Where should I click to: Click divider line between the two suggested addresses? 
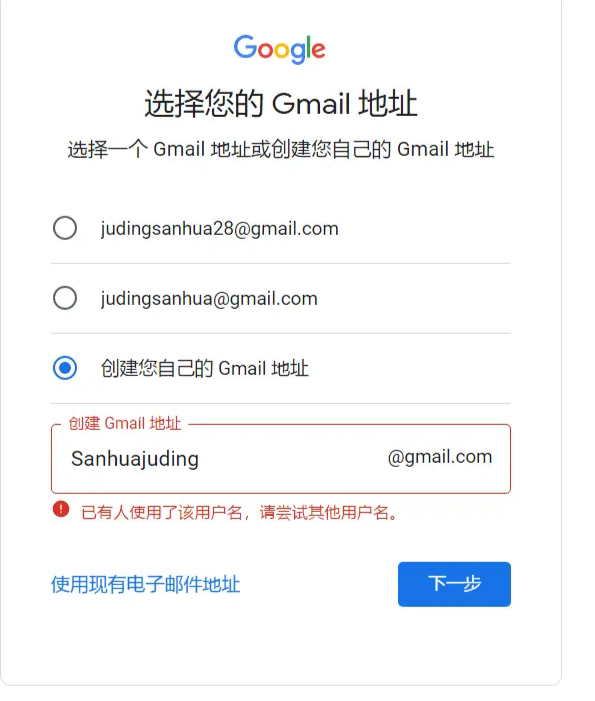281,263
